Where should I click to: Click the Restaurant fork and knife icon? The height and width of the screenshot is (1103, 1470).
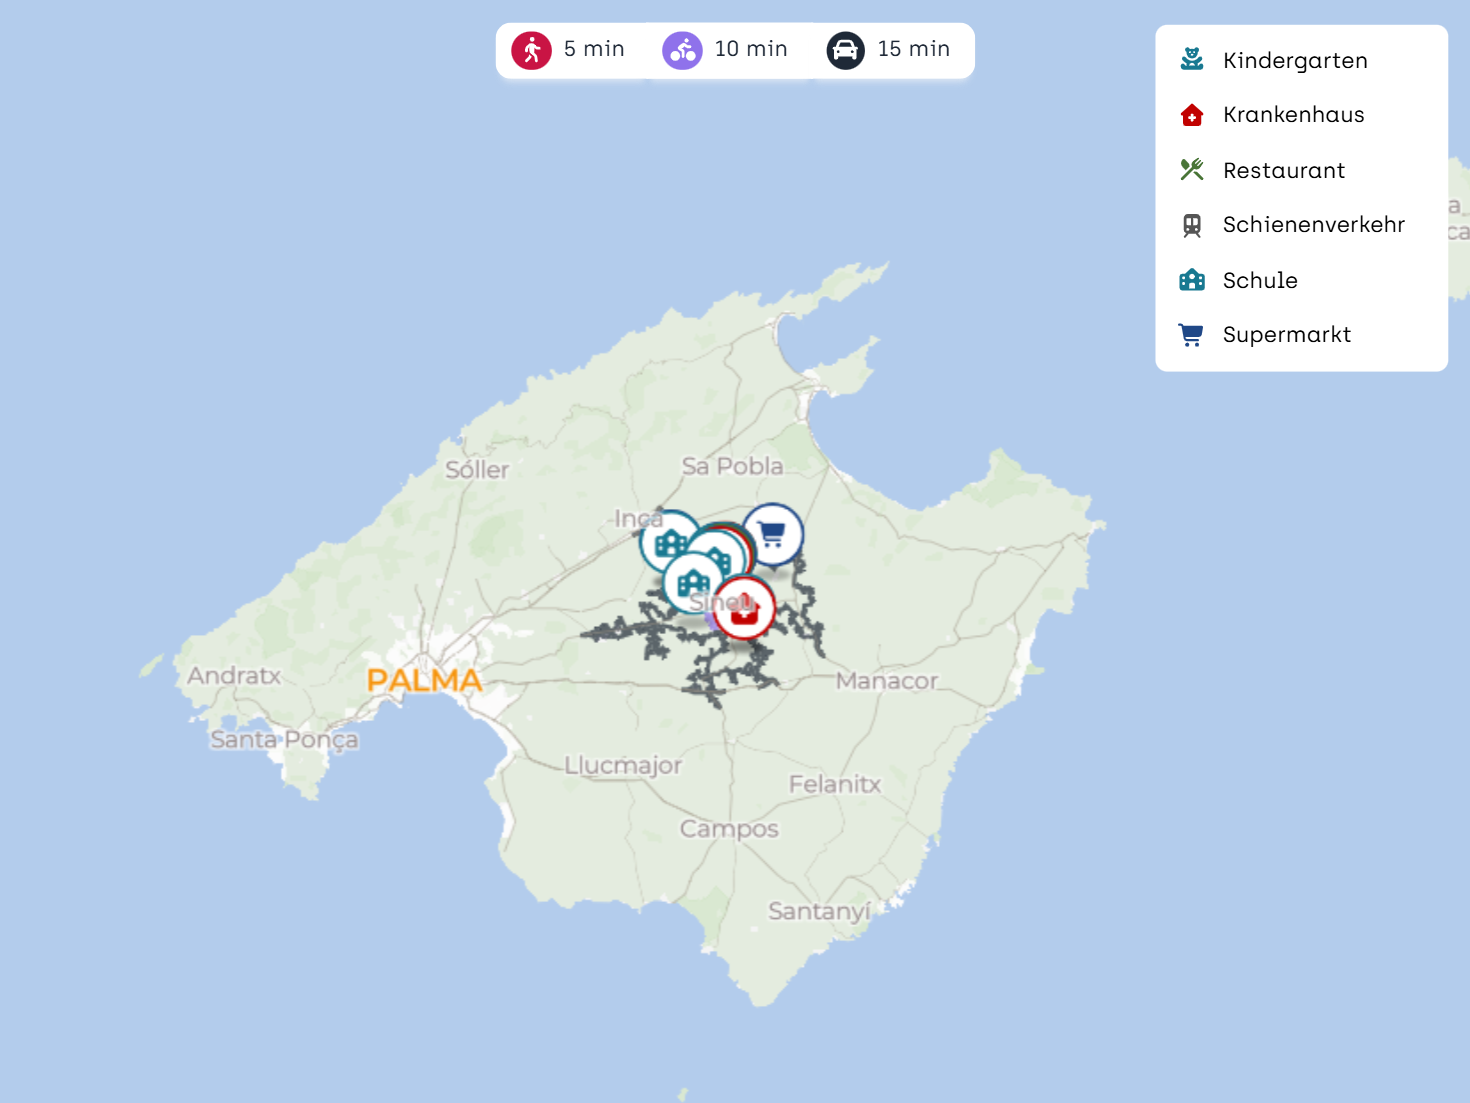click(x=1191, y=170)
